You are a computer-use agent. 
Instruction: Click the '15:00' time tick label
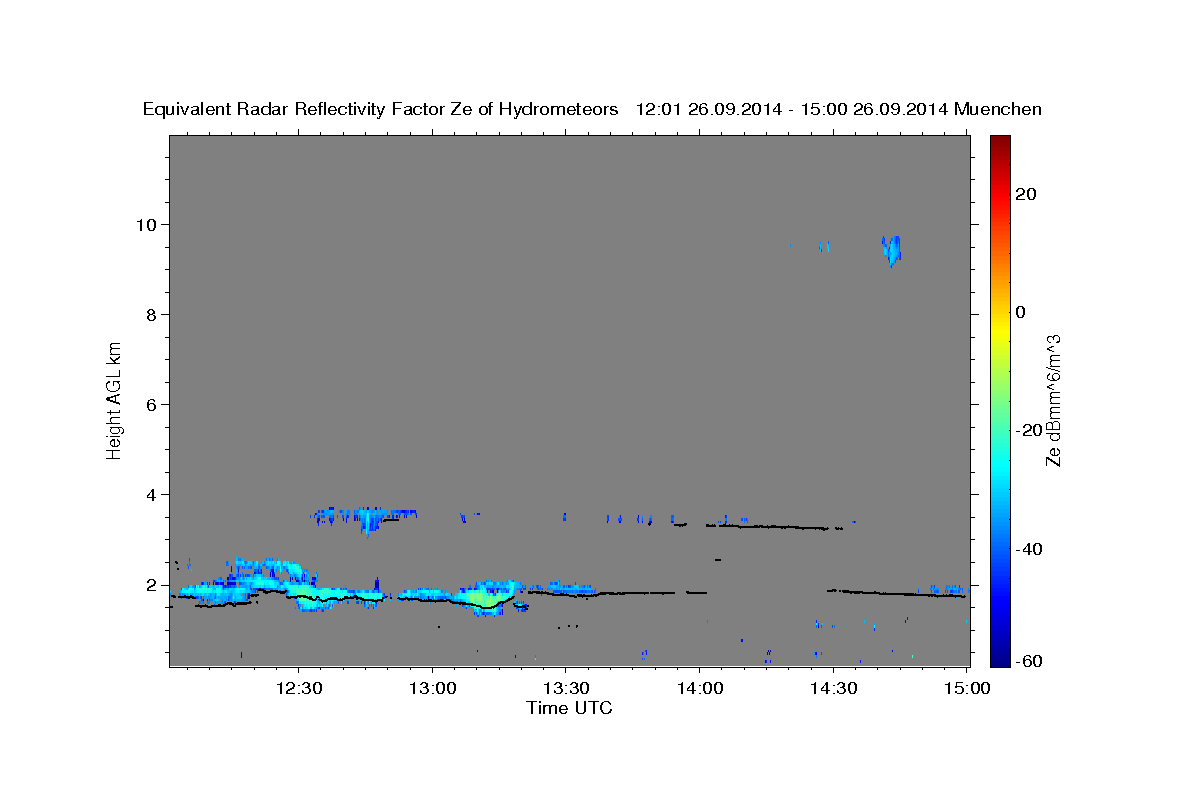coord(966,688)
